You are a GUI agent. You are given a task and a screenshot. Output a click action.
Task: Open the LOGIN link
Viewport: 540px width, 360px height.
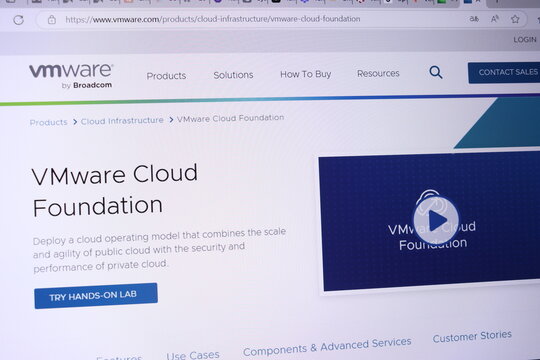(525, 40)
